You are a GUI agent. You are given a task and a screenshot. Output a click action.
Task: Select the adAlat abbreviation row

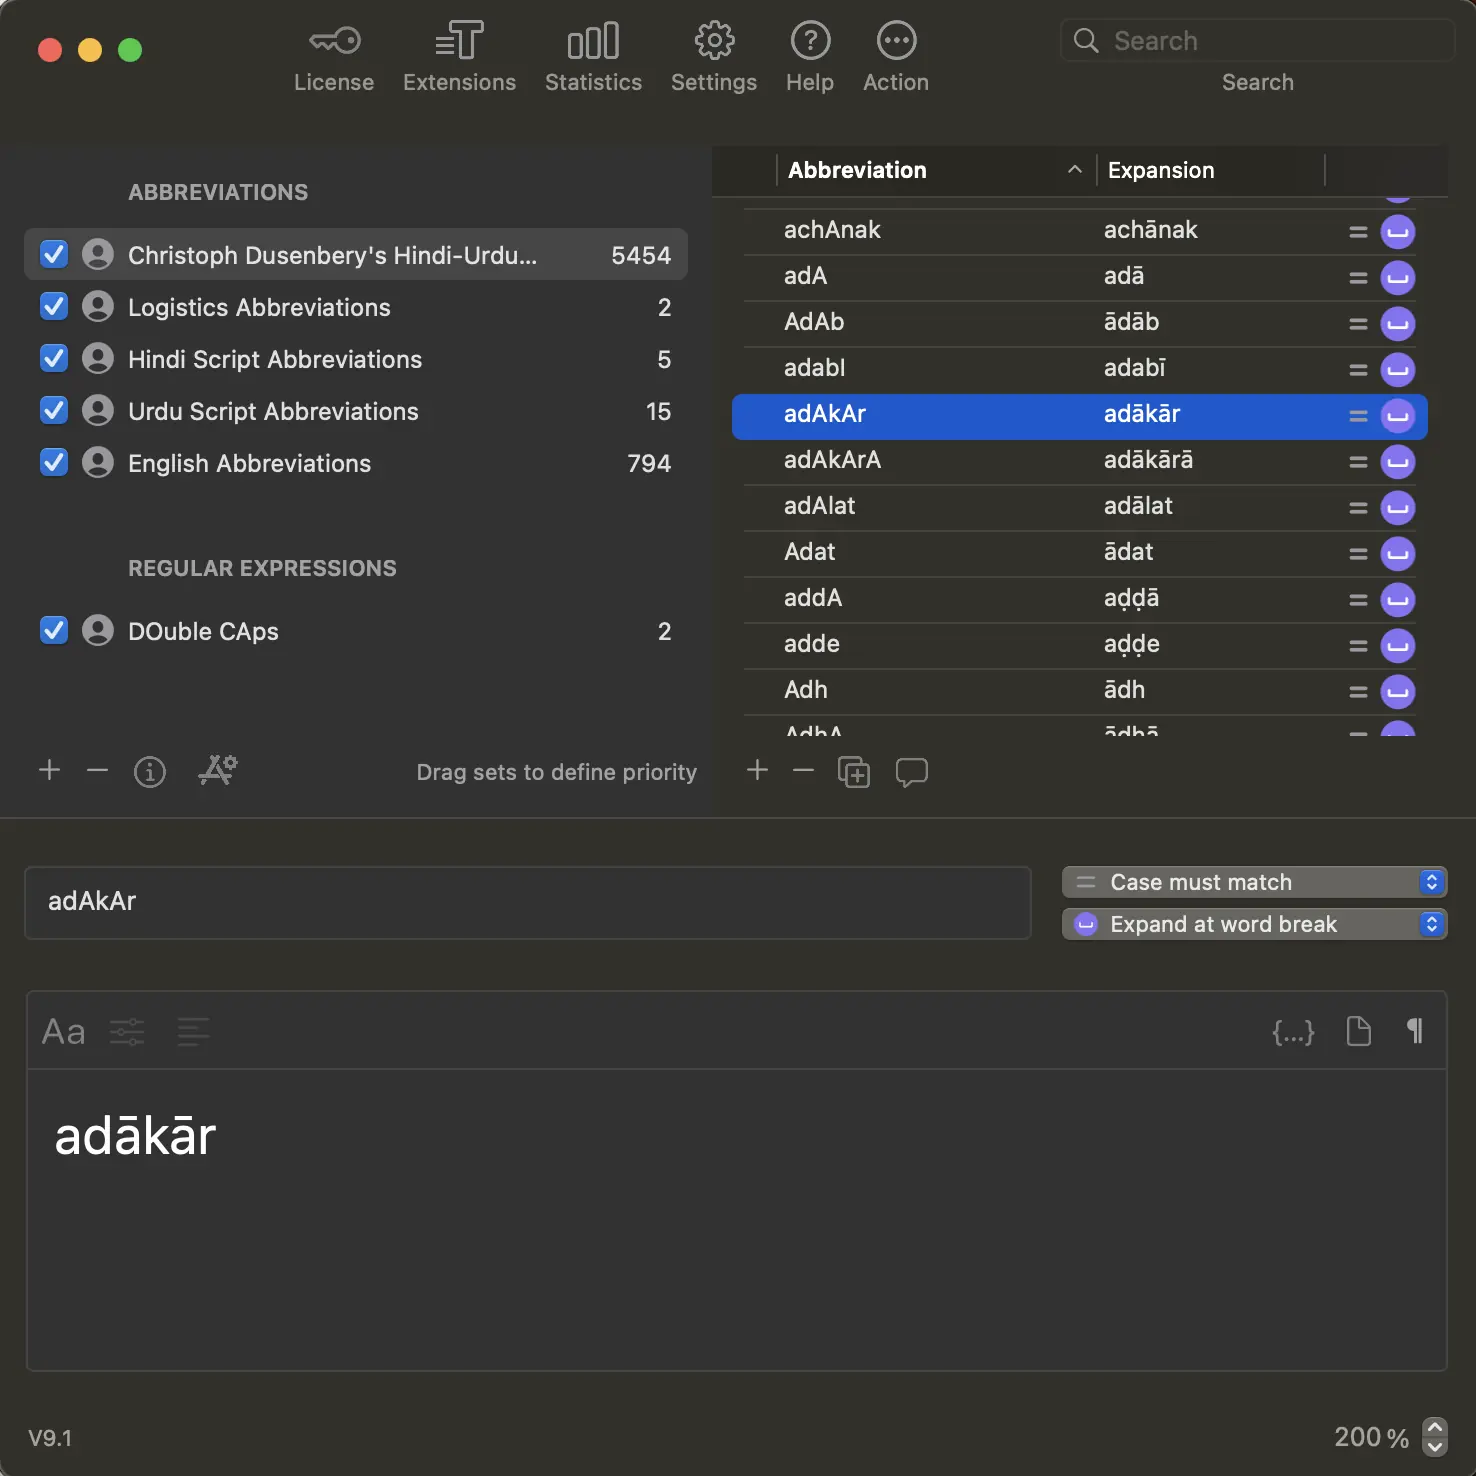tap(1080, 507)
